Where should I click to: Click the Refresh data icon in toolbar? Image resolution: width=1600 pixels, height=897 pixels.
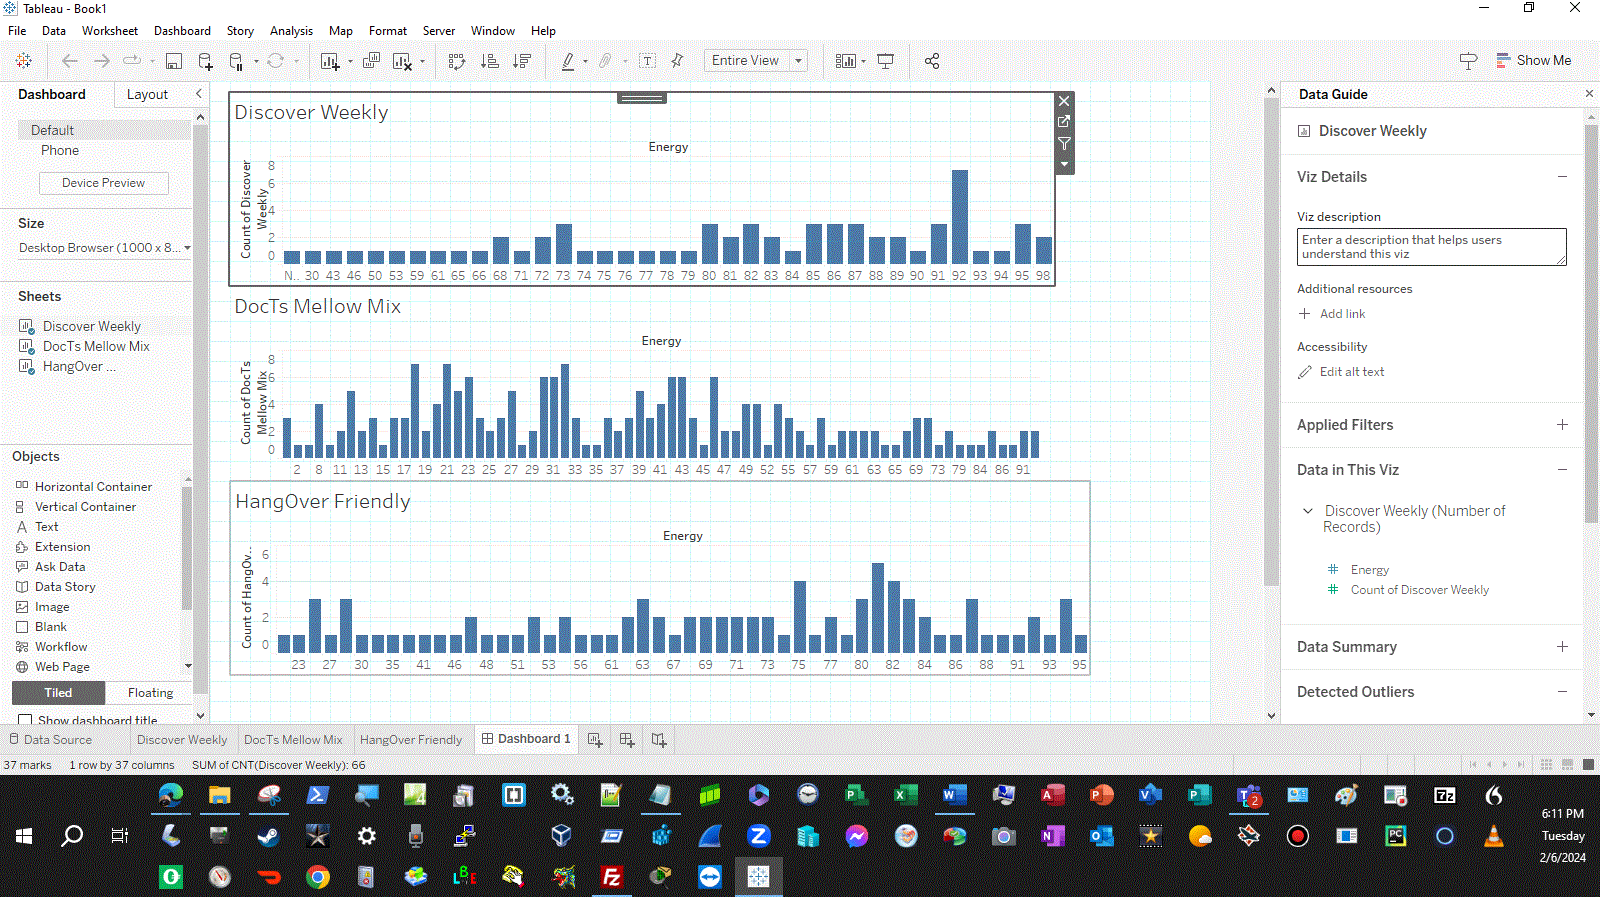pyautogui.click(x=276, y=61)
